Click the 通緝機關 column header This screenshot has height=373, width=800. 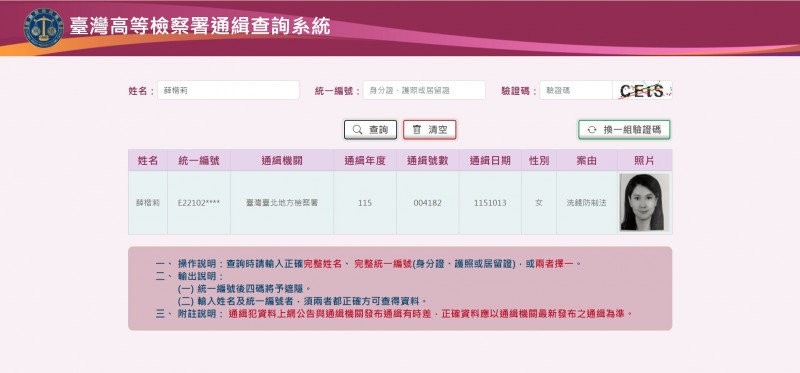point(282,160)
